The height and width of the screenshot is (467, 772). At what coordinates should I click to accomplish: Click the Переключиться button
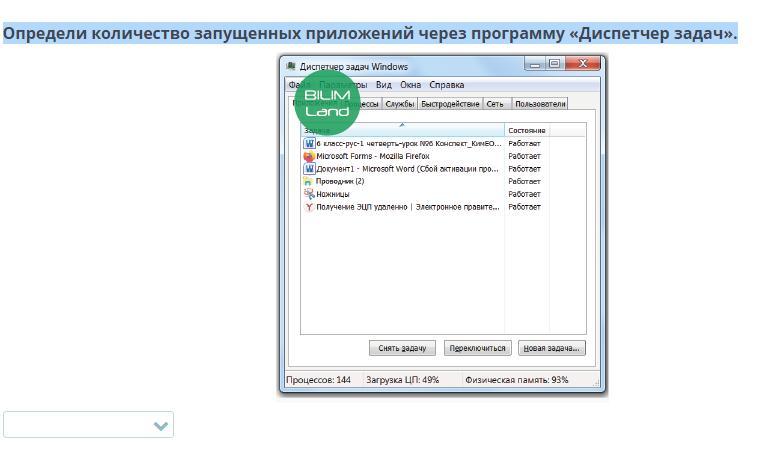[477, 348]
